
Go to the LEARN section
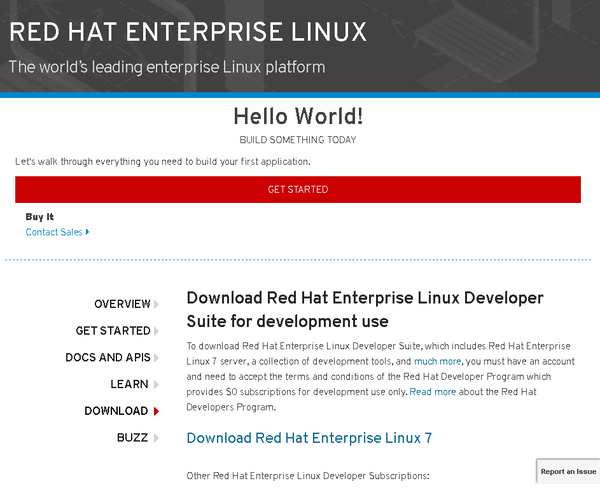point(129,384)
